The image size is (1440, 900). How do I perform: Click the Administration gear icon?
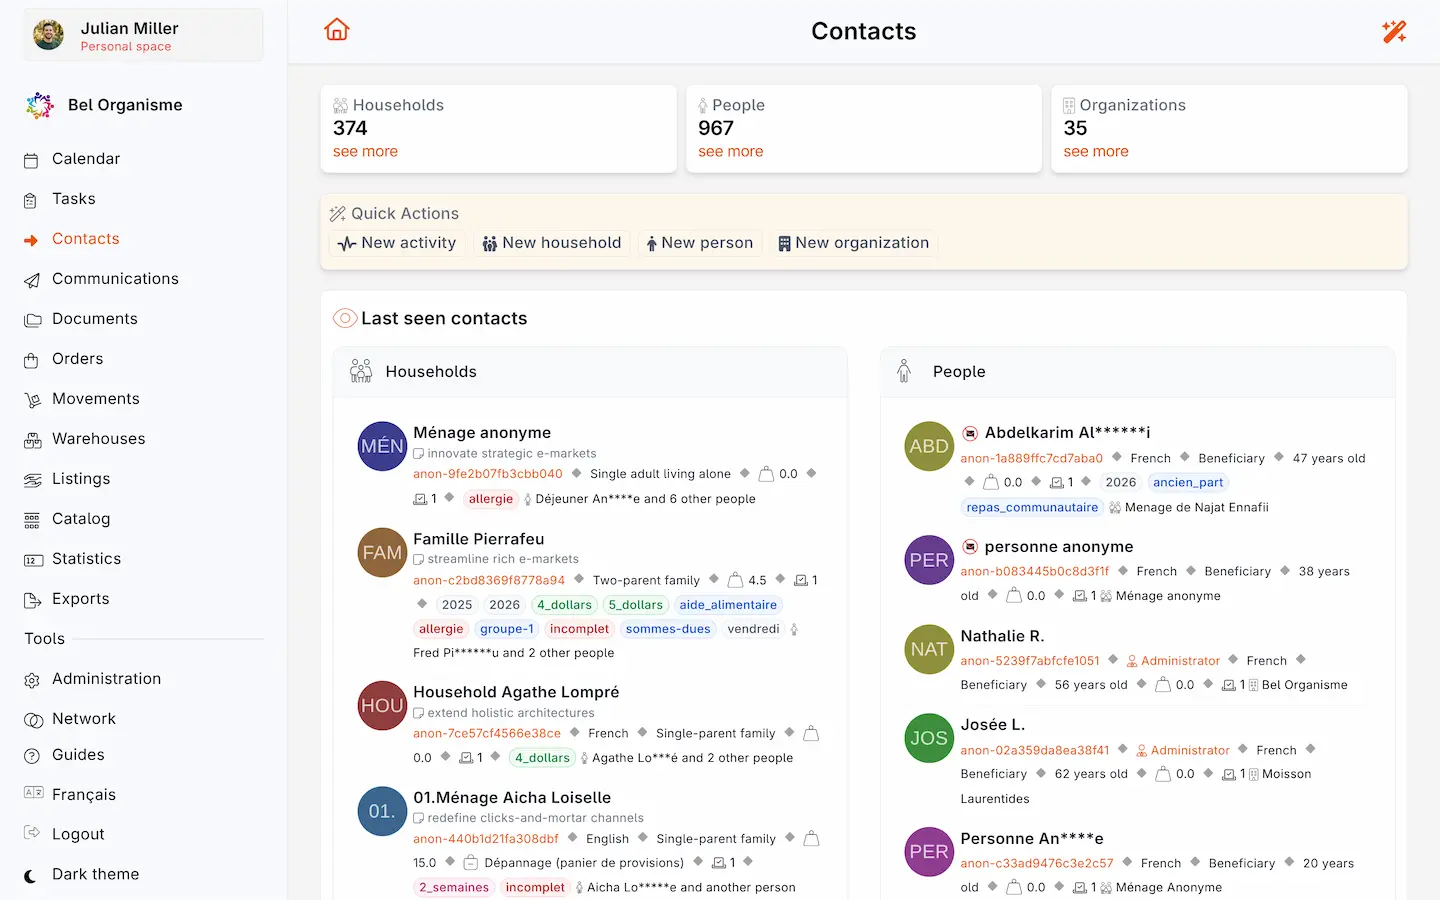click(x=33, y=680)
